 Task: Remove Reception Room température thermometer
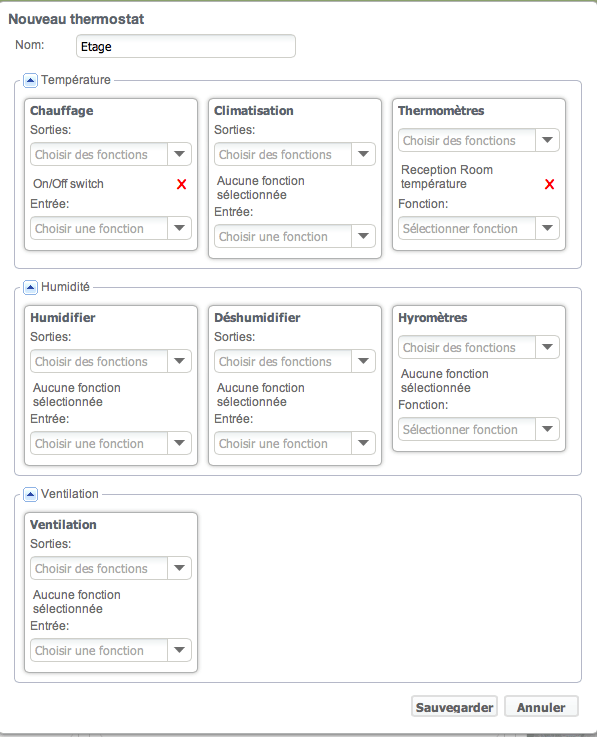coord(549,184)
